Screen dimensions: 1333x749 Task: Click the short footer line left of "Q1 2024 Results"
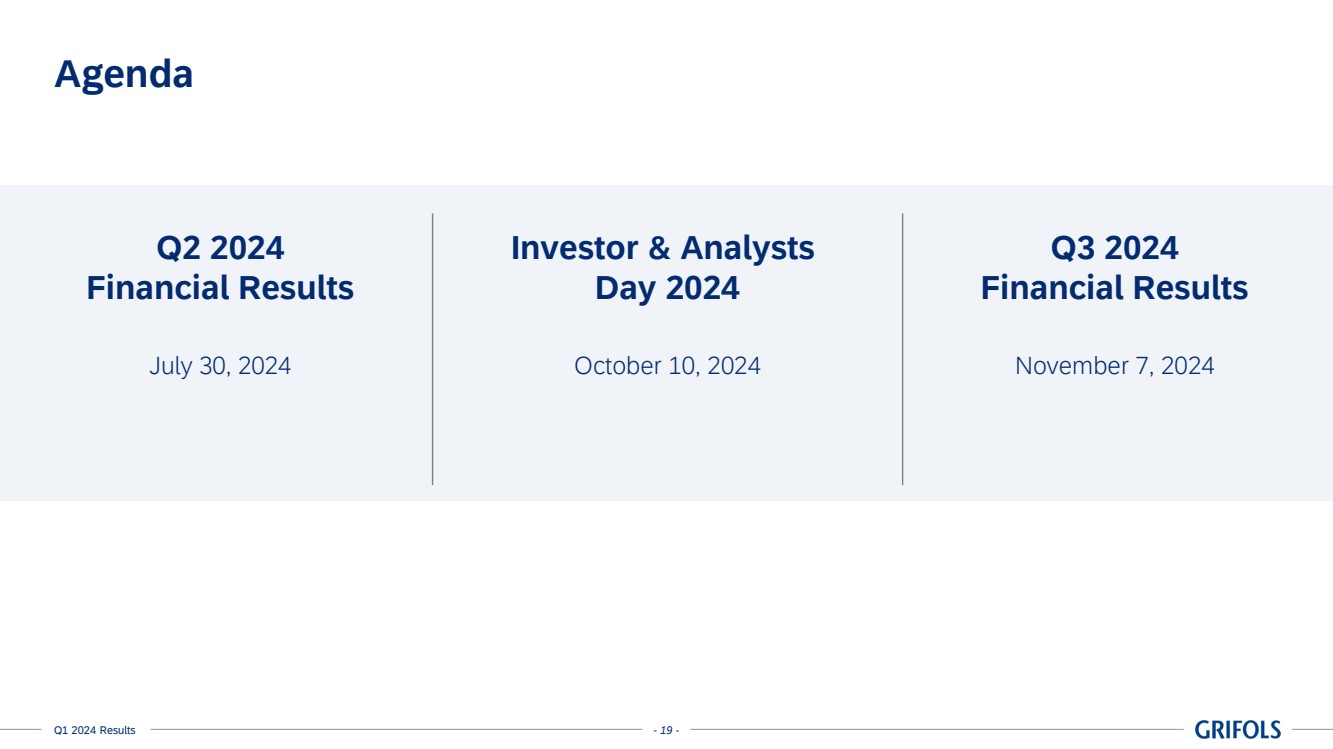(x=20, y=730)
